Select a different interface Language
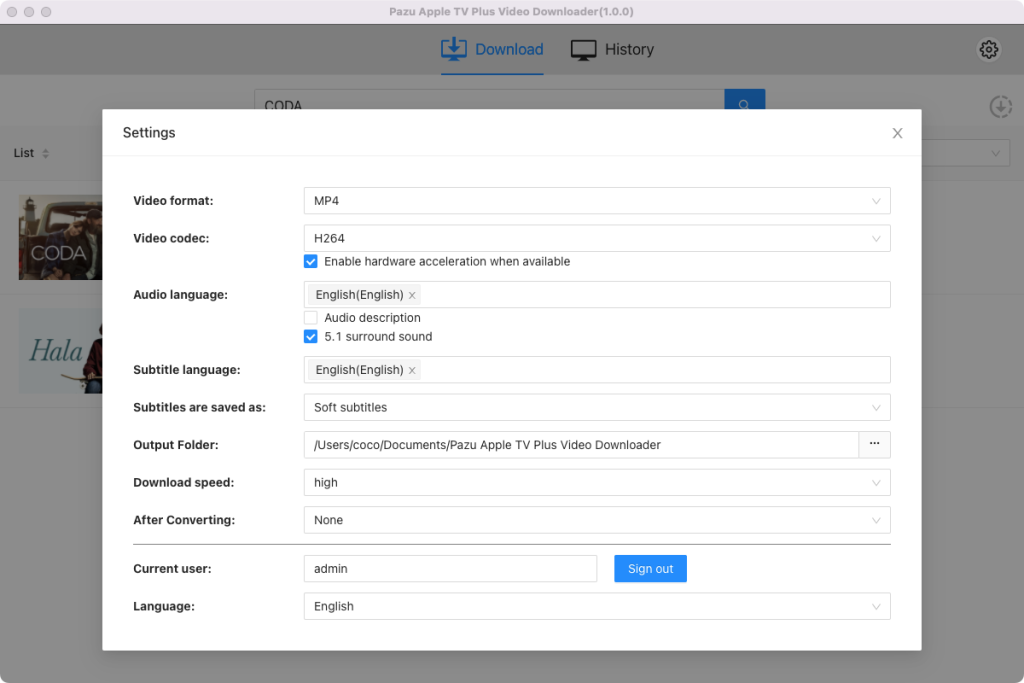 (597, 606)
